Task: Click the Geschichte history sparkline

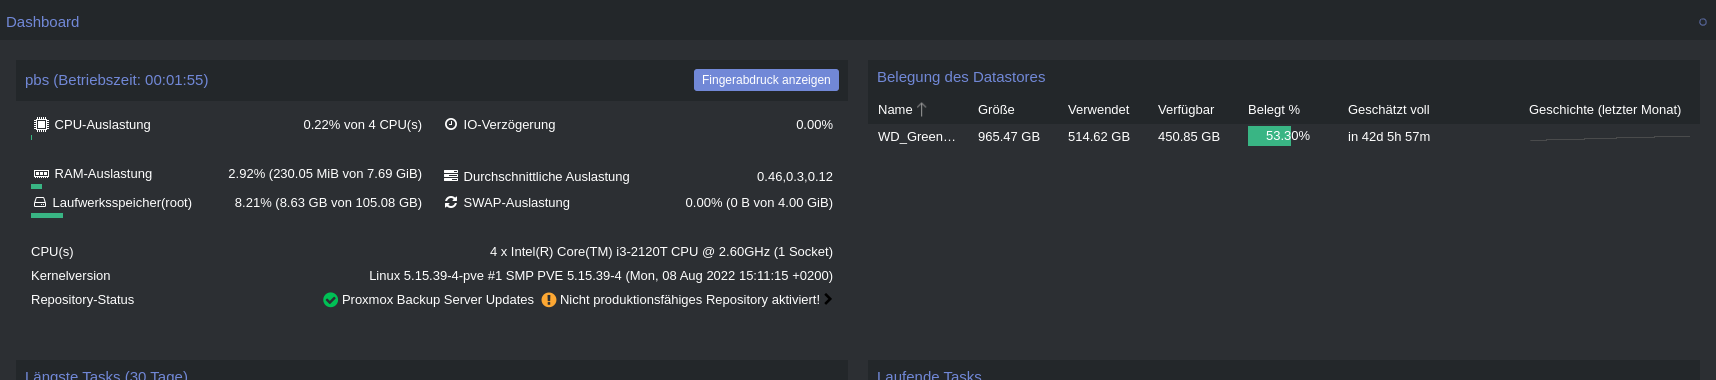Action: pyautogui.click(x=1610, y=137)
